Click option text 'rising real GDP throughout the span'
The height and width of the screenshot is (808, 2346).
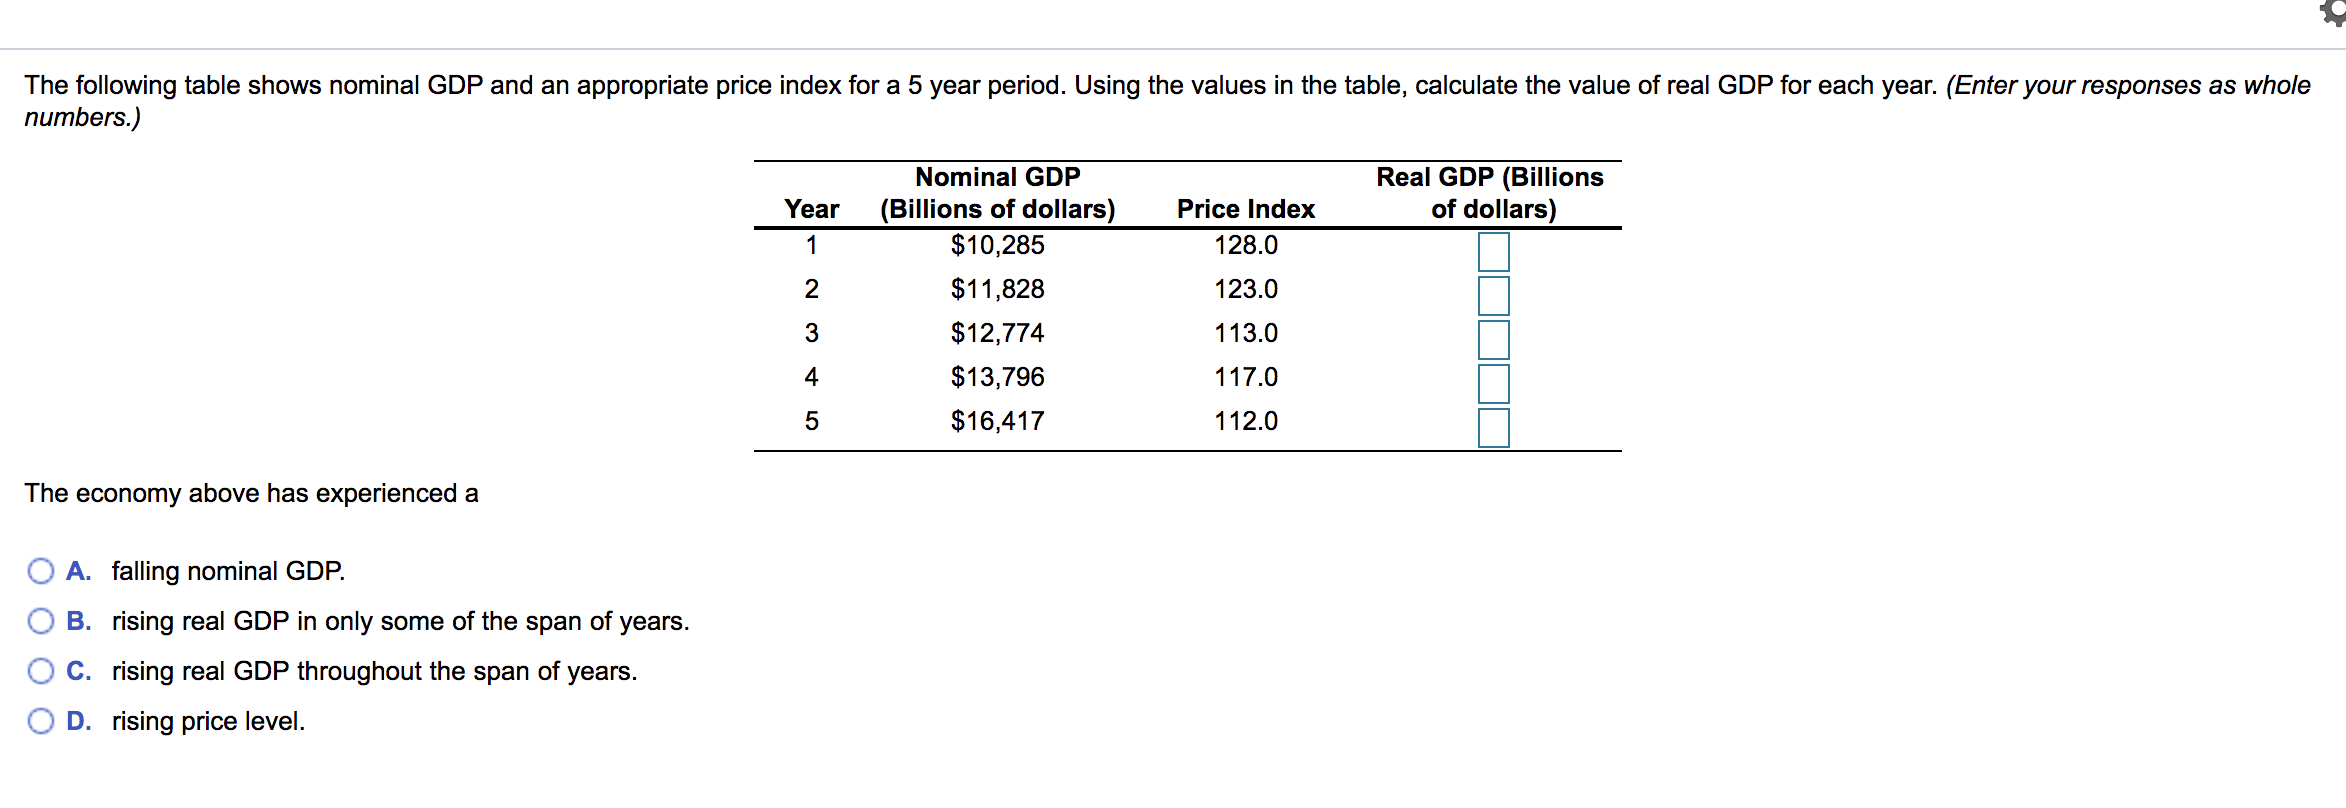[x=374, y=670]
